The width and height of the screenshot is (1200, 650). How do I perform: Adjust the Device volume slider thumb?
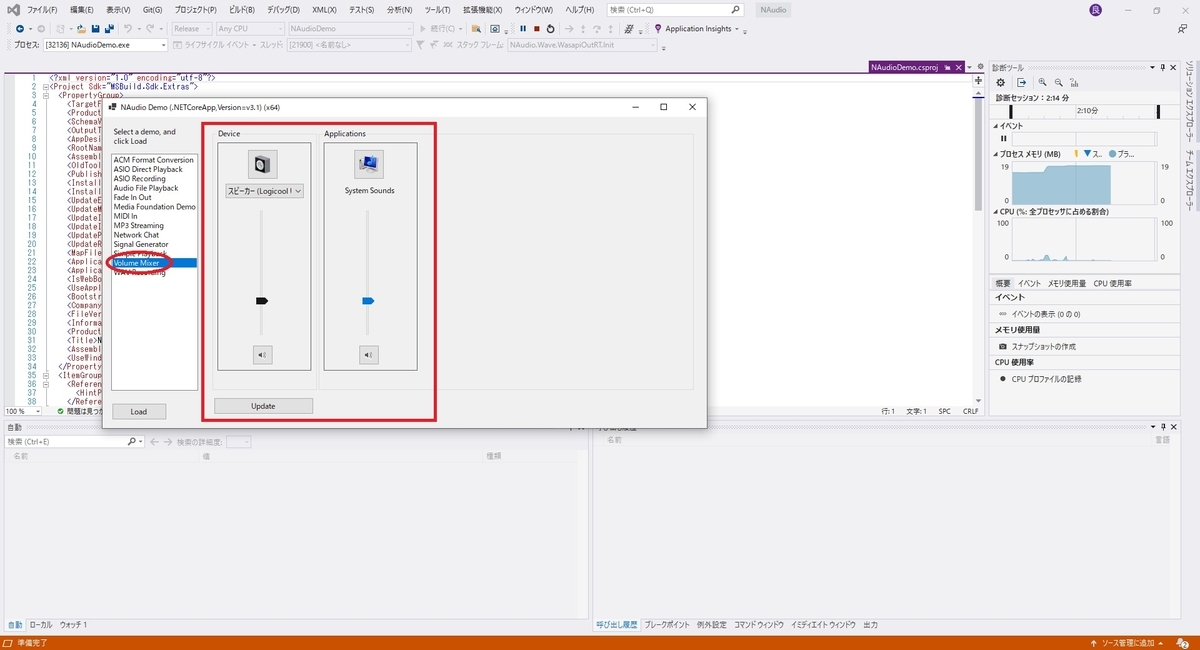(262, 300)
